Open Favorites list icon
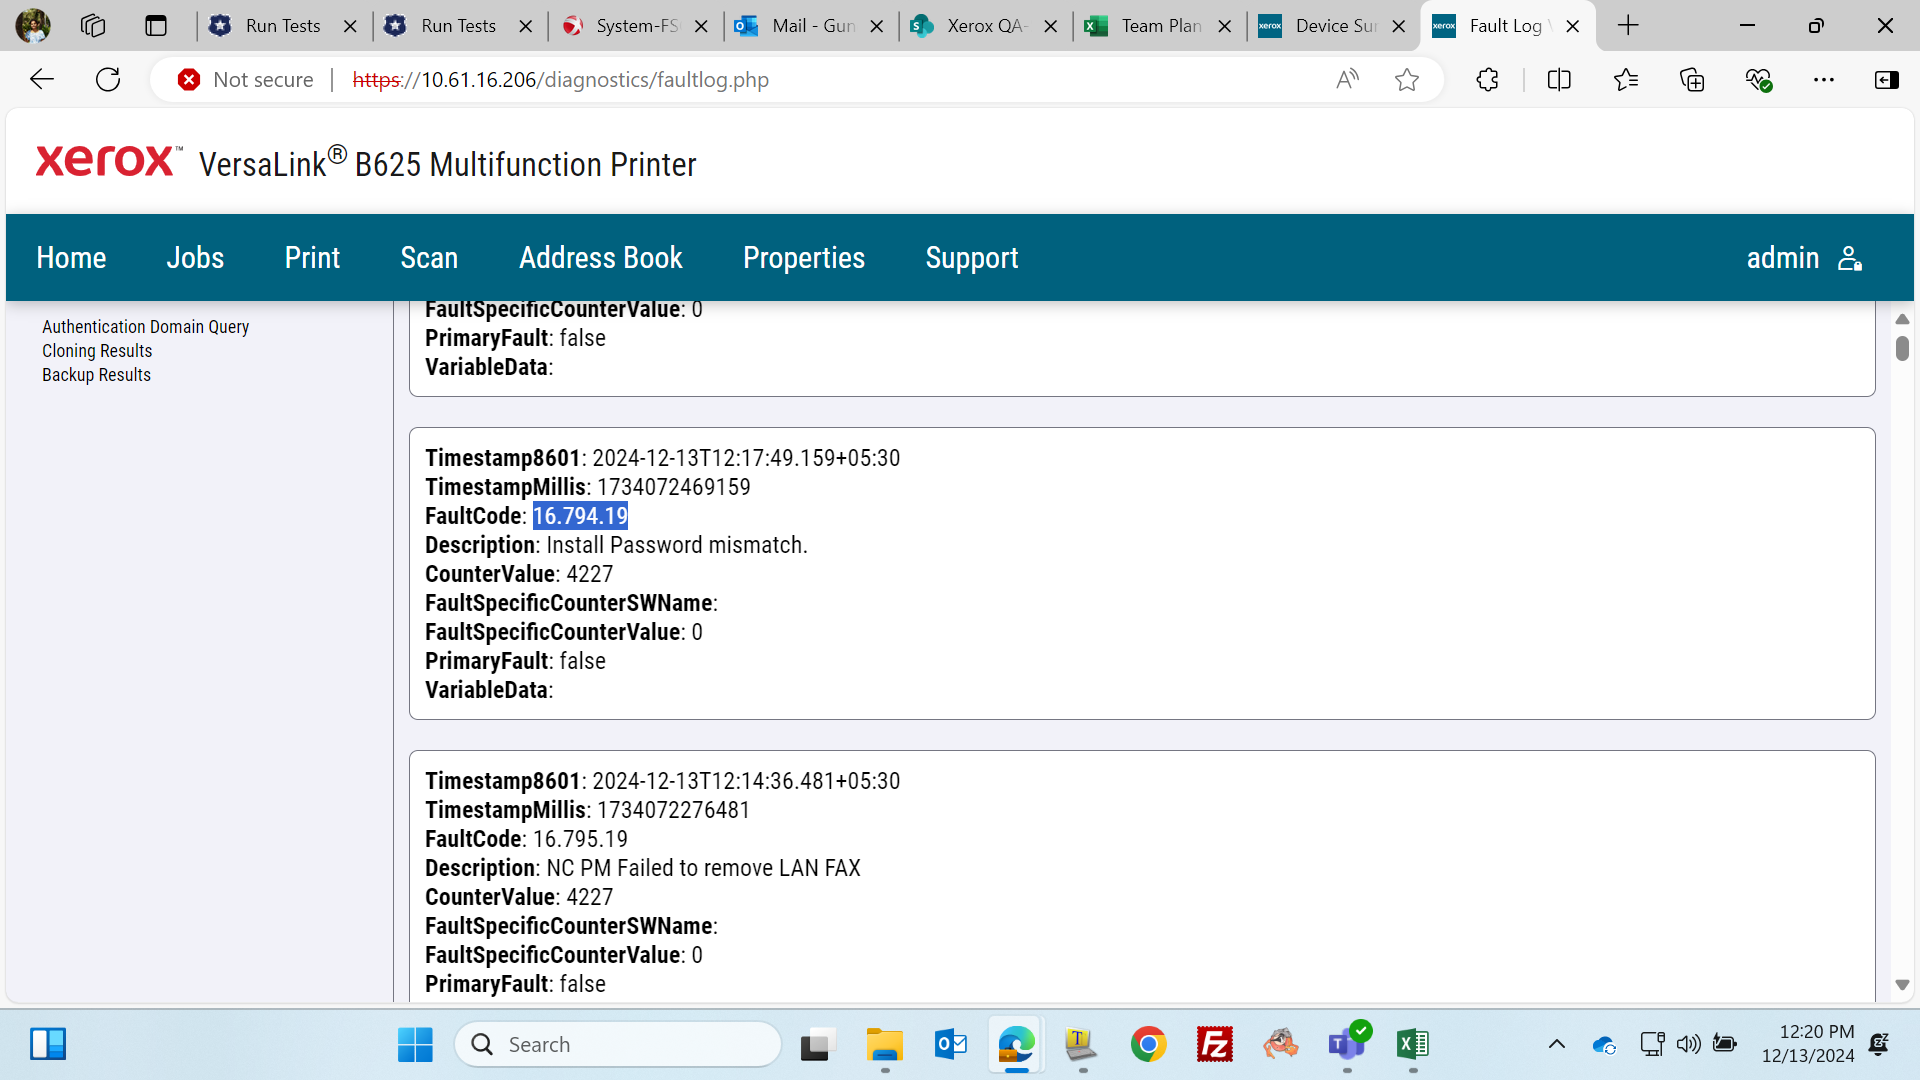This screenshot has width=1920, height=1080. click(1626, 80)
